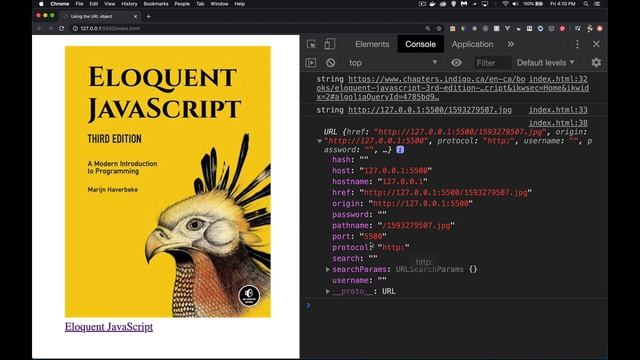The height and width of the screenshot is (360, 640).
Task: Follow the 'Eloquent JavaScript' page link
Action: click(109, 327)
